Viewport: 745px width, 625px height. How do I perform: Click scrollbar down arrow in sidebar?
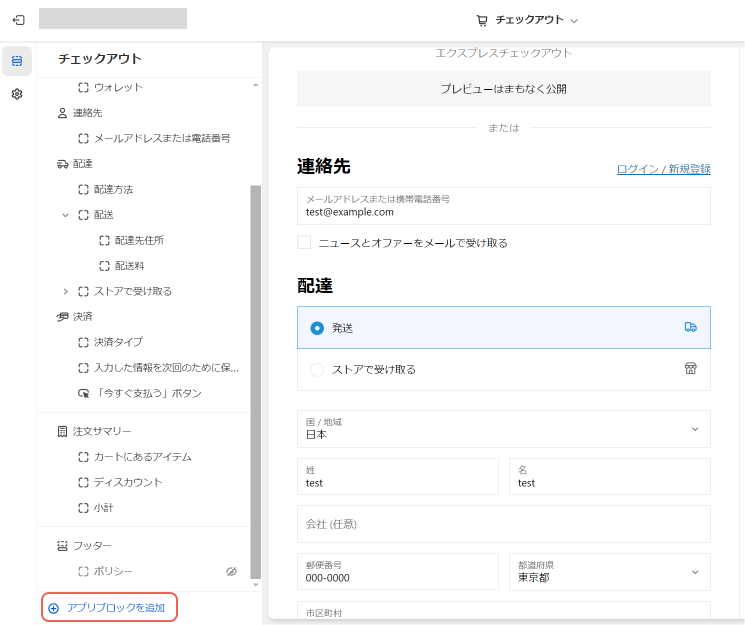[x=256, y=585]
